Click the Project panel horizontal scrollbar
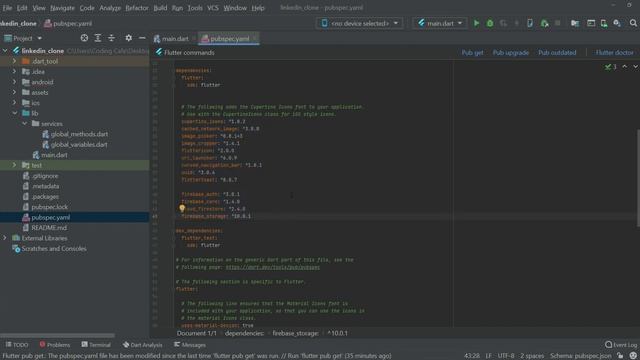Screen dimensions: 640x360 point(57,336)
